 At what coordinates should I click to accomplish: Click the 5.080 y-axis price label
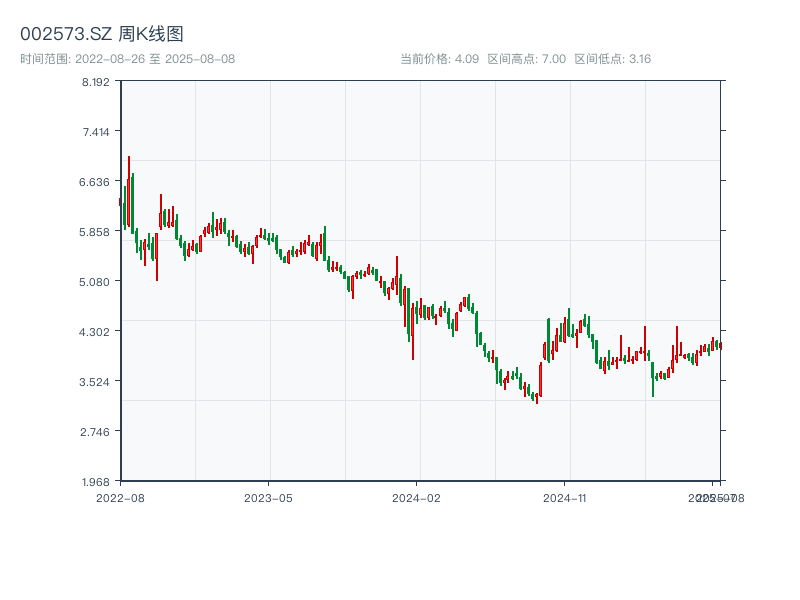96,282
